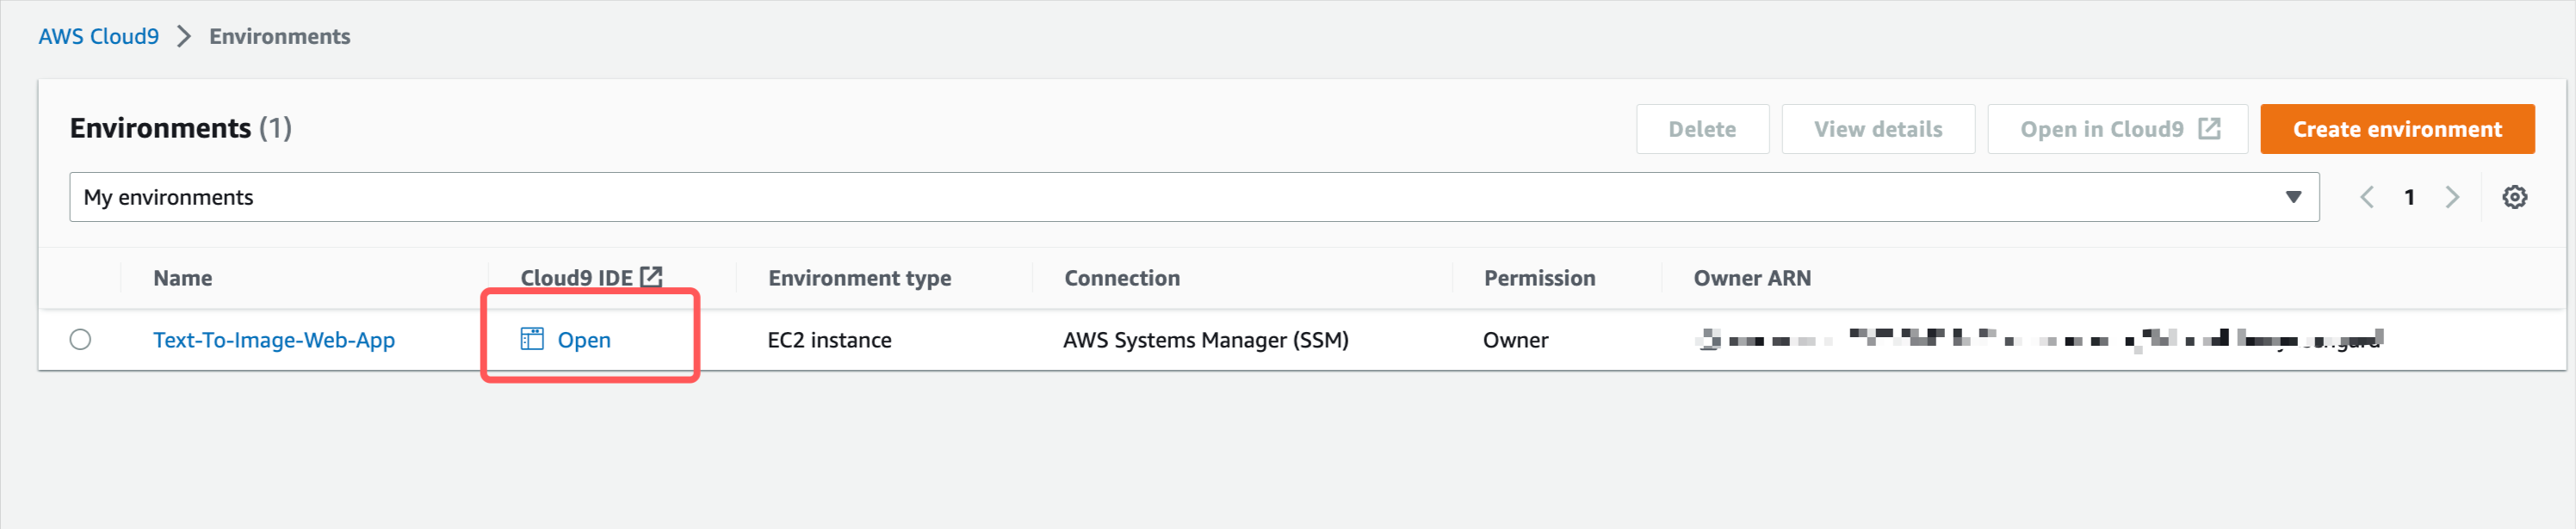Click the Owner permission cell
This screenshot has height=529, width=2576.
[x=1516, y=340]
